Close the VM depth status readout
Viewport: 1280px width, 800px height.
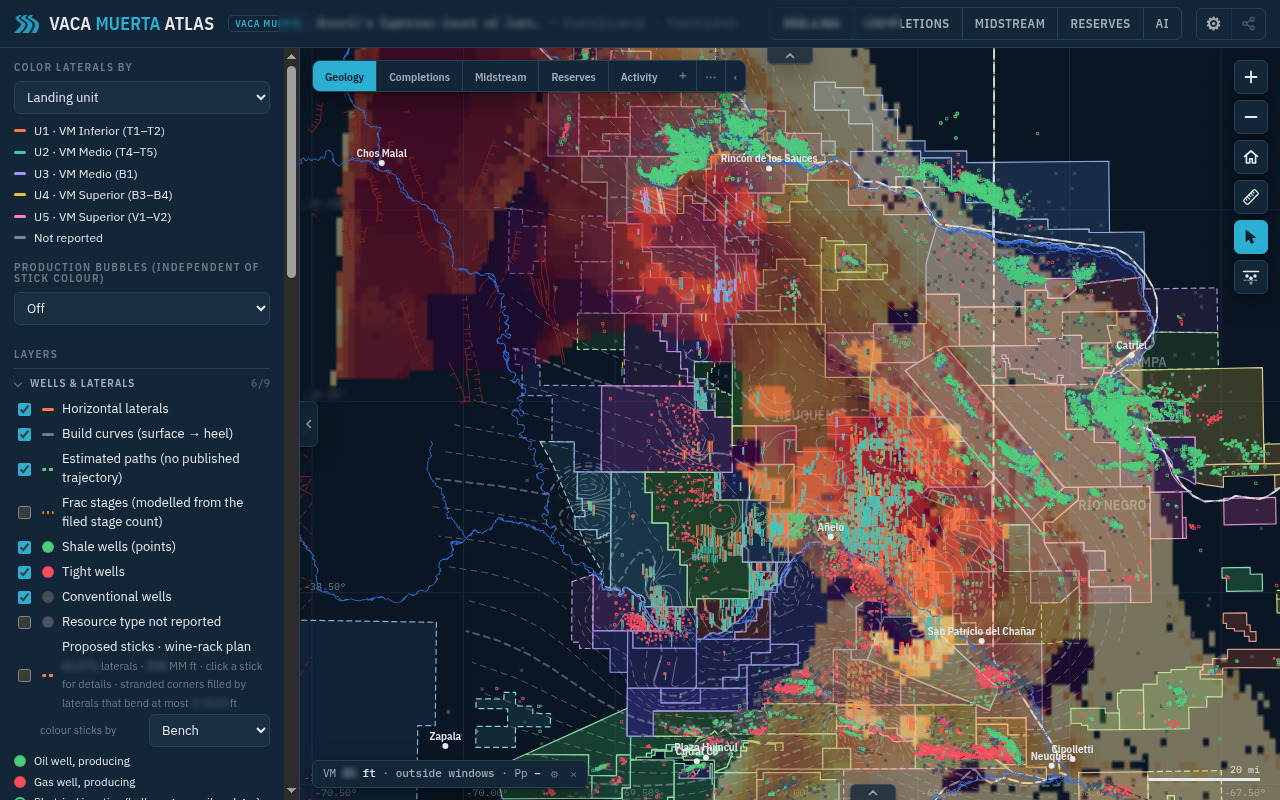click(573, 774)
